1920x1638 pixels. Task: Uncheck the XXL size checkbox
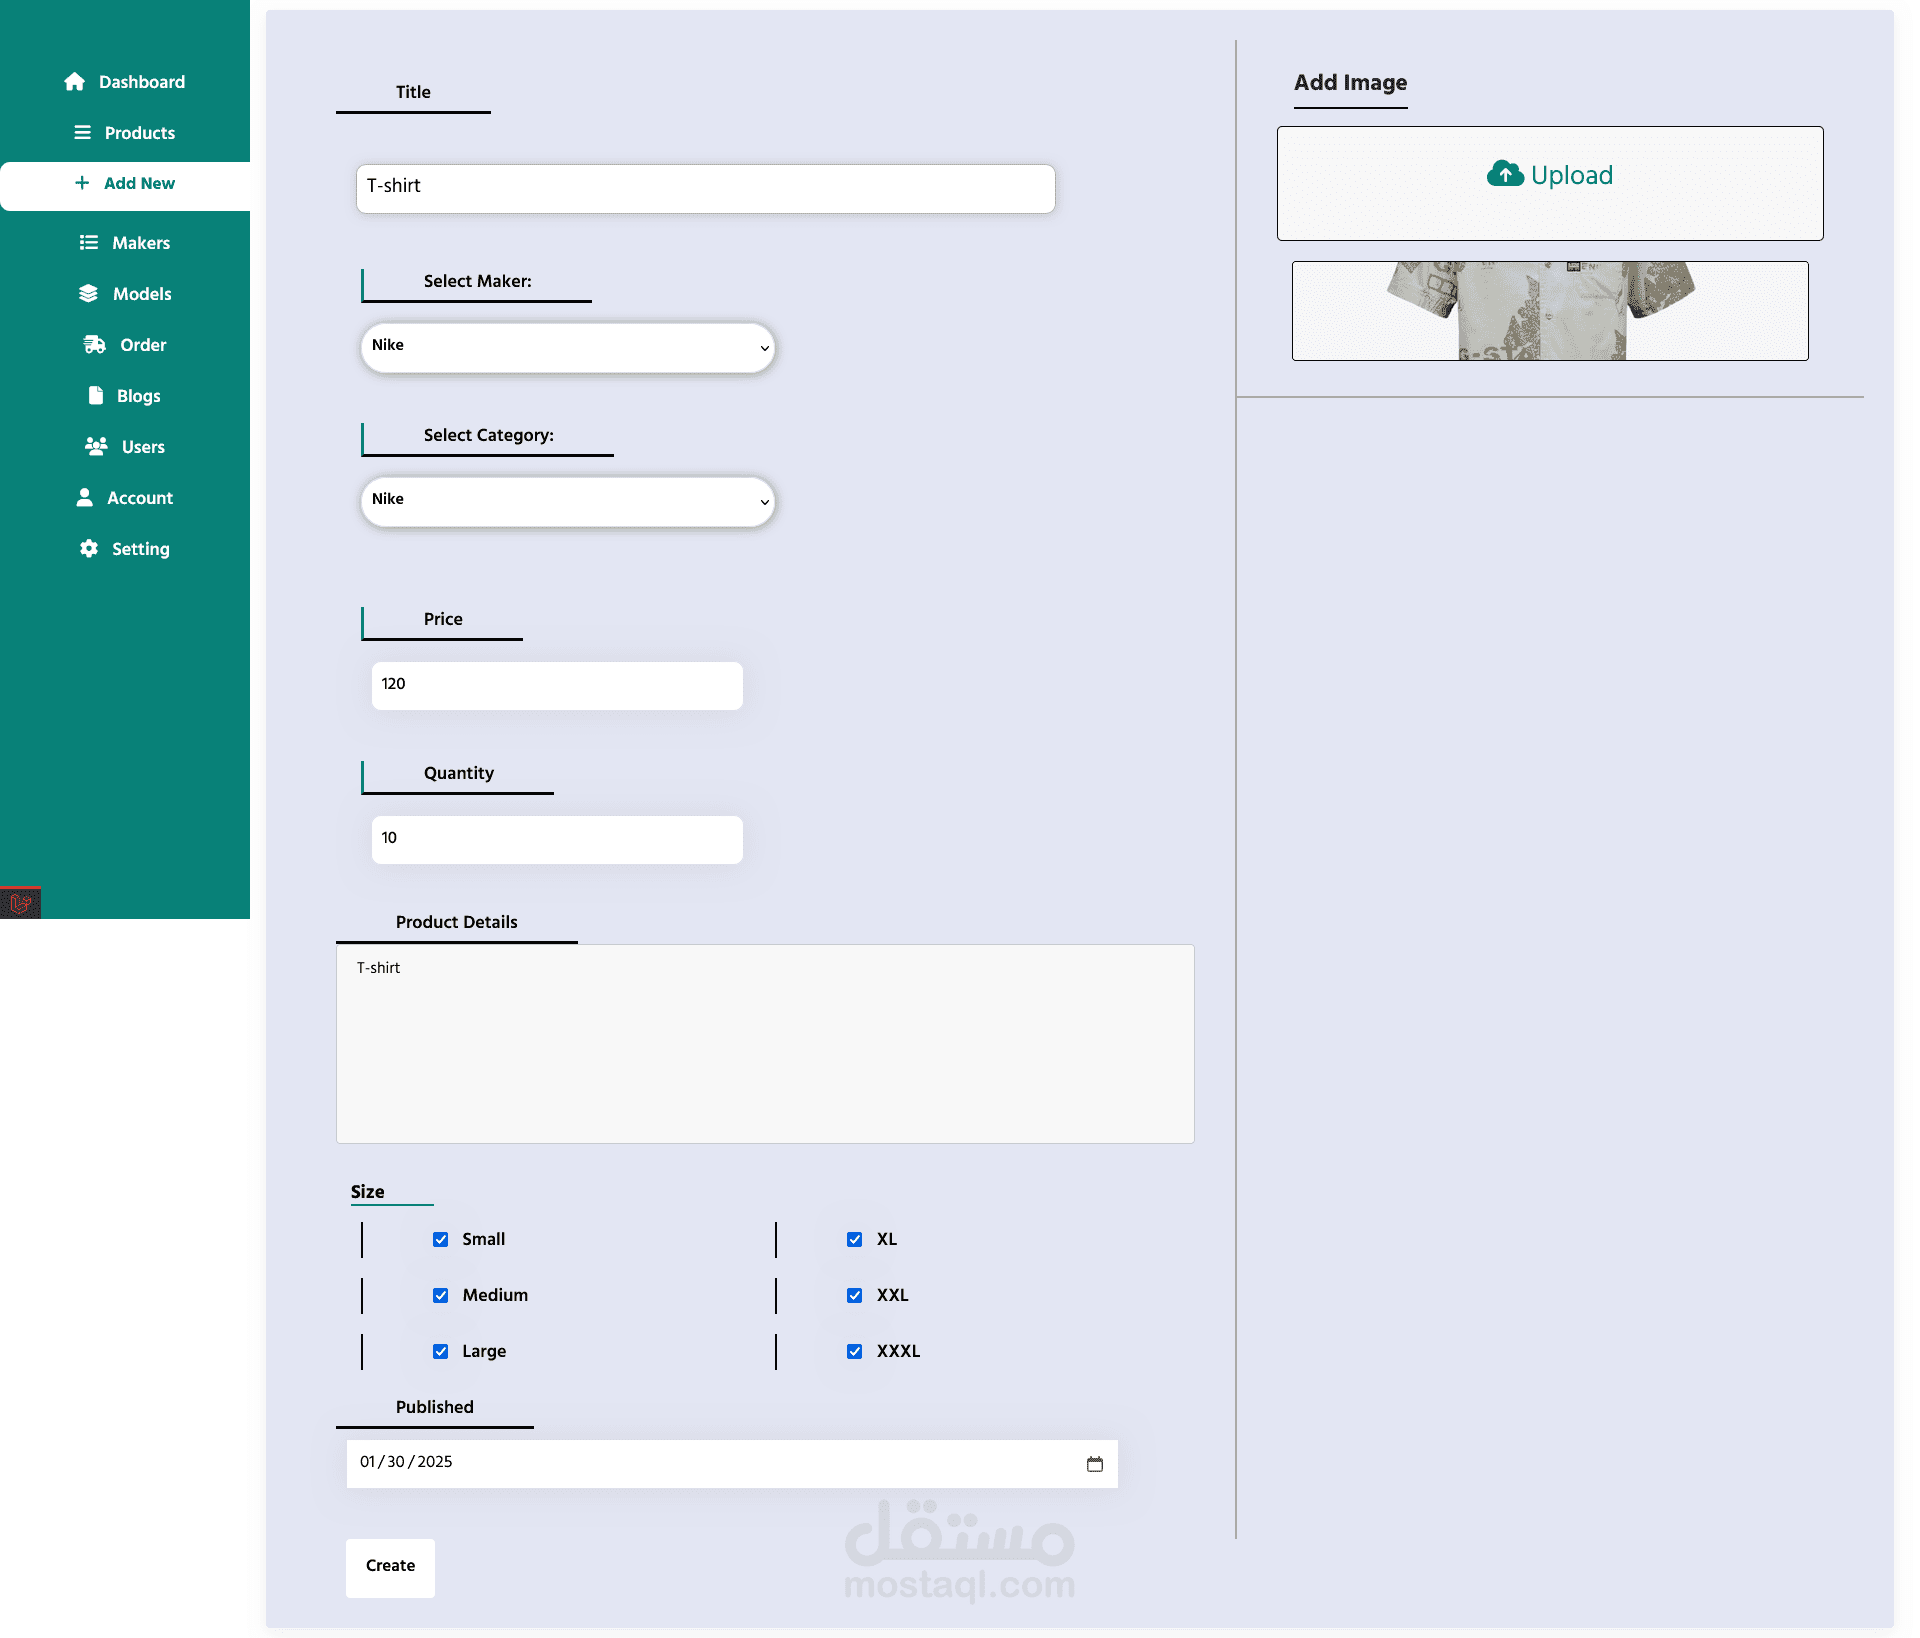tap(855, 1296)
